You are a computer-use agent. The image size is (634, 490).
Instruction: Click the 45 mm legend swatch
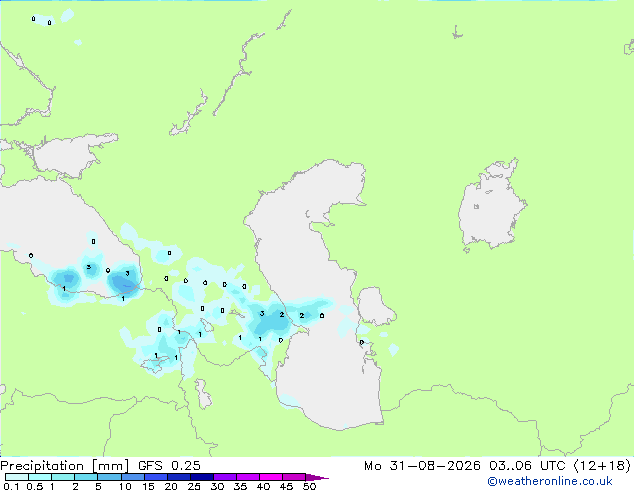tap(294, 477)
